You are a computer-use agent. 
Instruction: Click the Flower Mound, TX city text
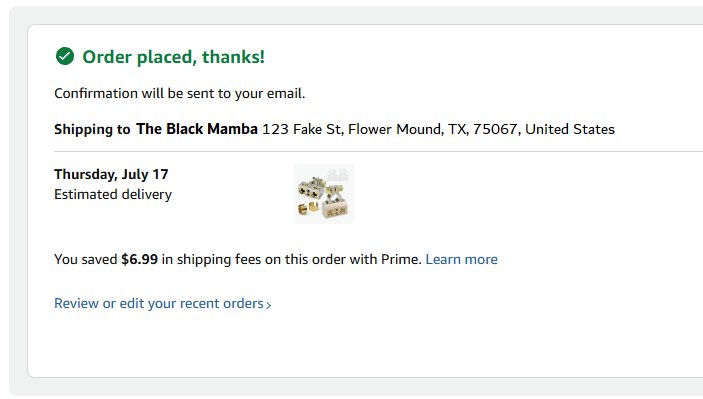pyautogui.click(x=408, y=129)
